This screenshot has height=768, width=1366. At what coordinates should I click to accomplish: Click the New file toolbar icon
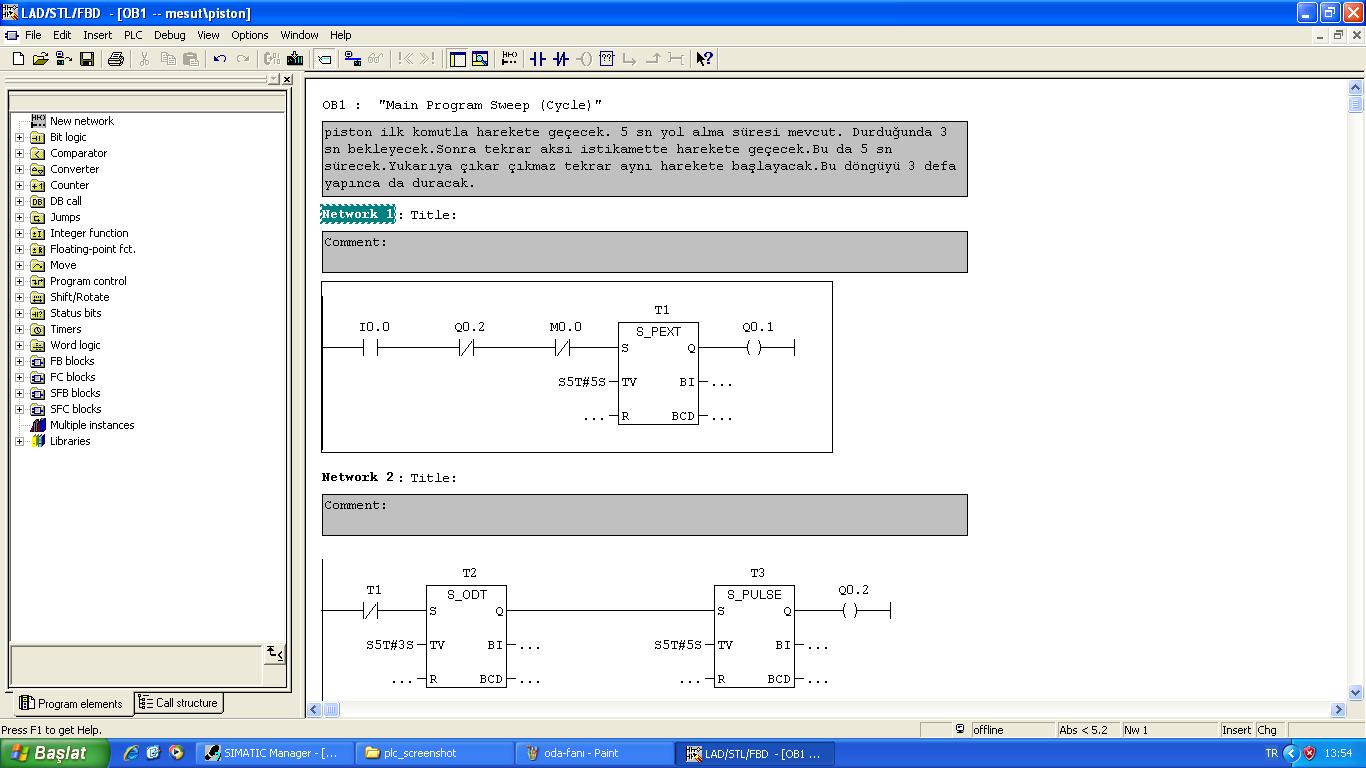click(x=18, y=59)
